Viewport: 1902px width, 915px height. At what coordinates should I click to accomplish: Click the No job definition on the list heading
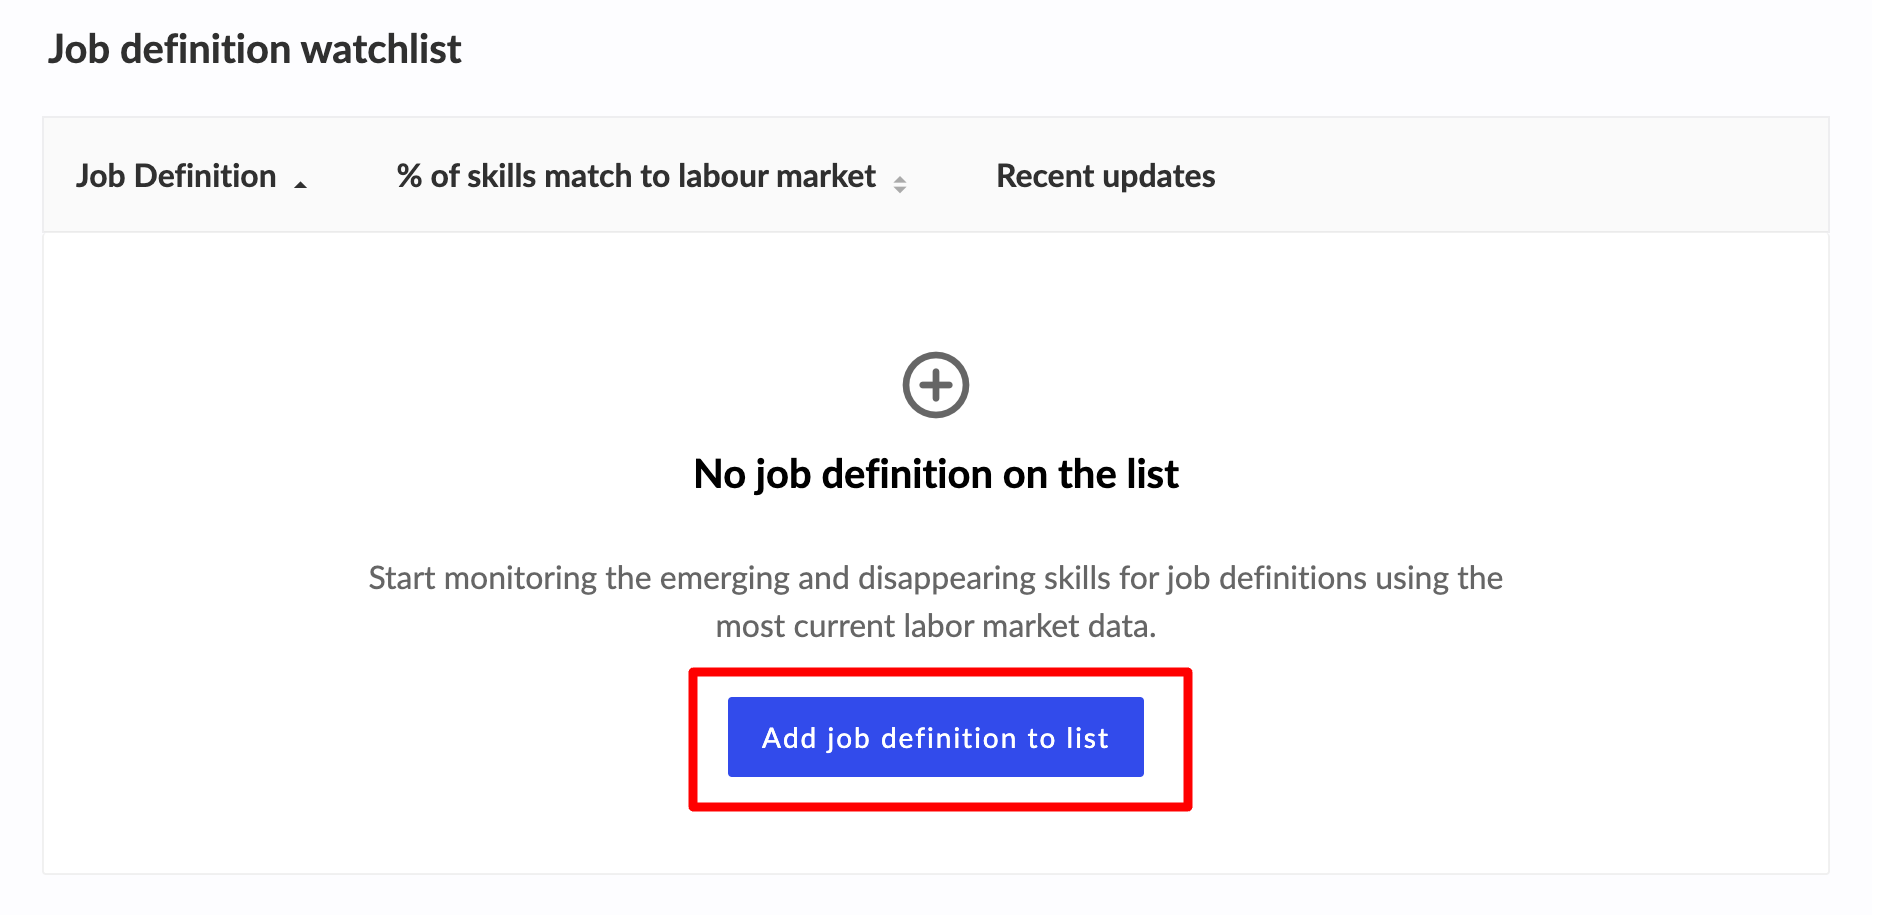[x=936, y=474]
